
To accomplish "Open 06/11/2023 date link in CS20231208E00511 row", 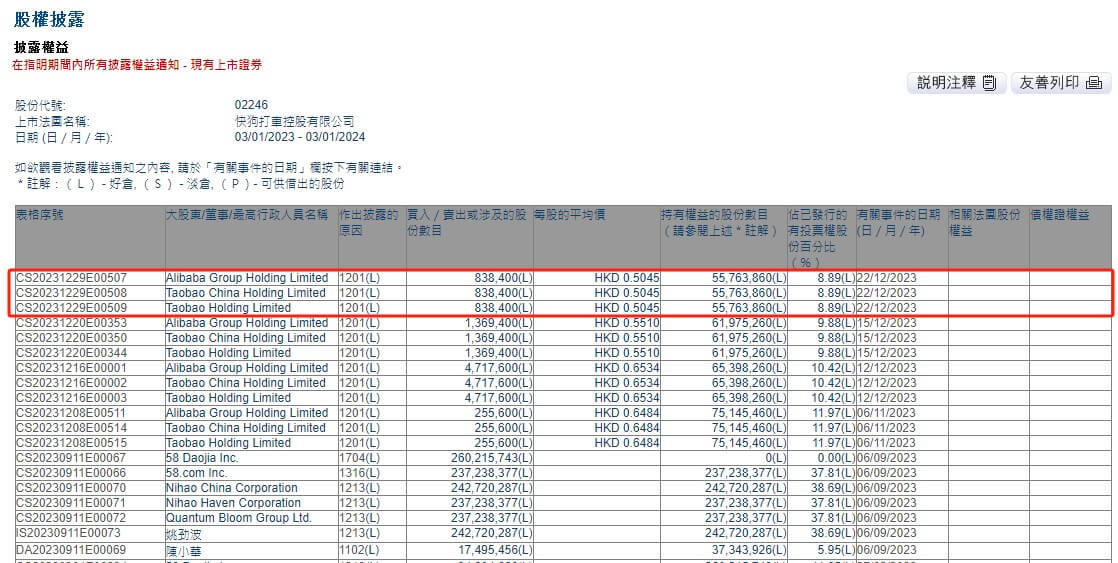I will pyautogui.click(x=886, y=413).
